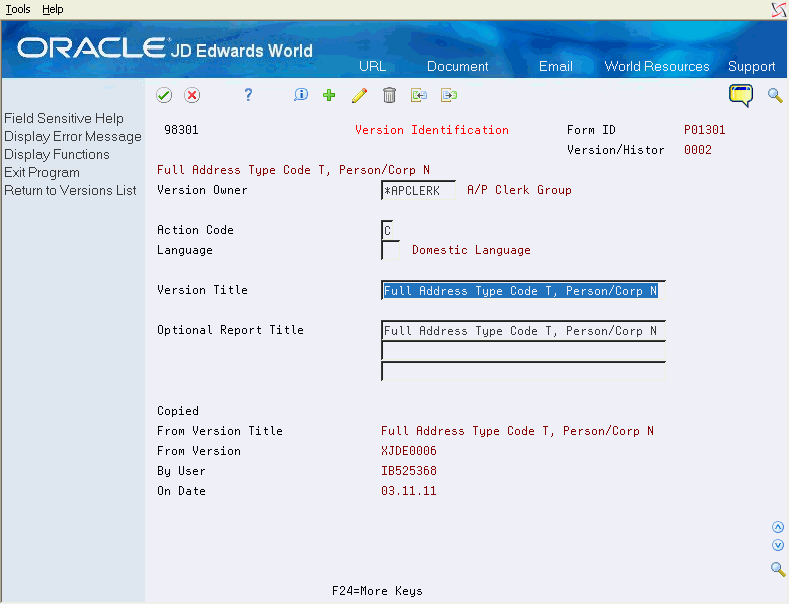Choose Return to Versions List
This screenshot has width=789, height=604.
70,191
